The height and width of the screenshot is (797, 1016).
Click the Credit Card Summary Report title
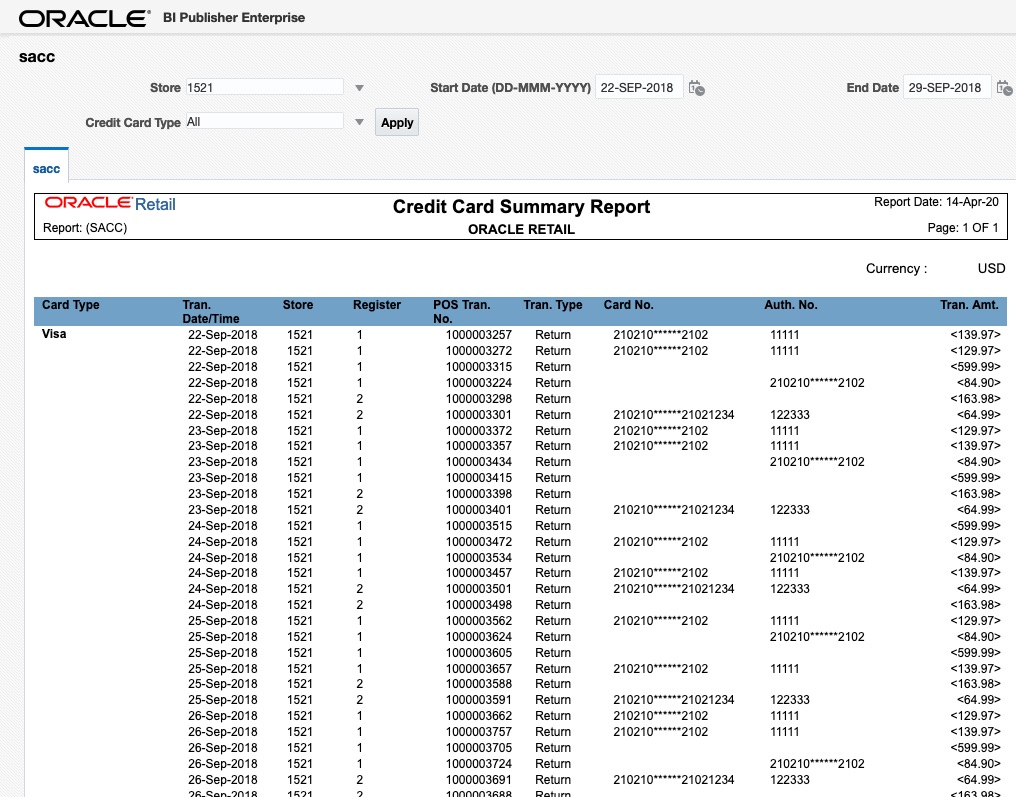pos(521,207)
